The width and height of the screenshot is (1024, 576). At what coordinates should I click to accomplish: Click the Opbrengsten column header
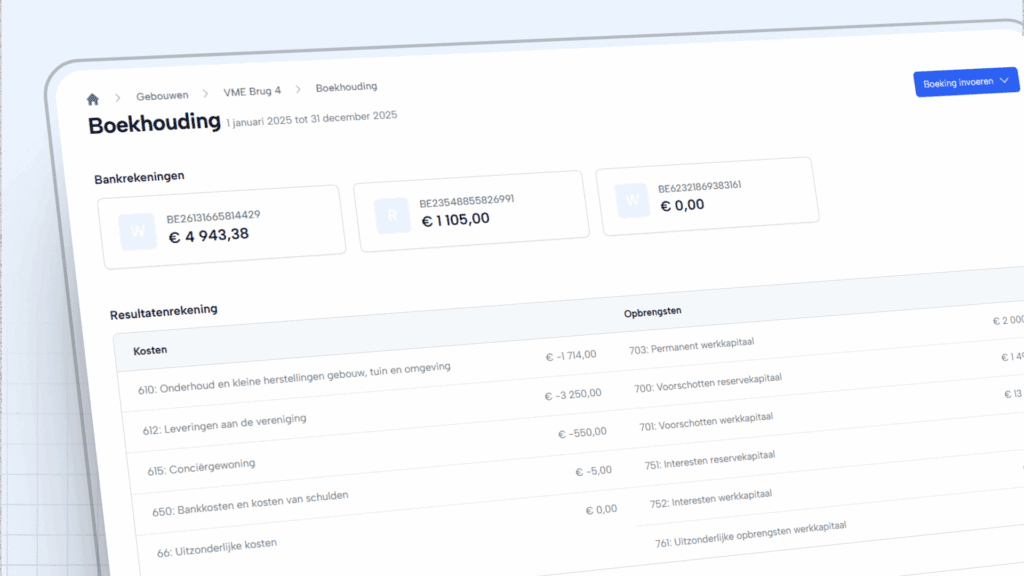point(652,312)
